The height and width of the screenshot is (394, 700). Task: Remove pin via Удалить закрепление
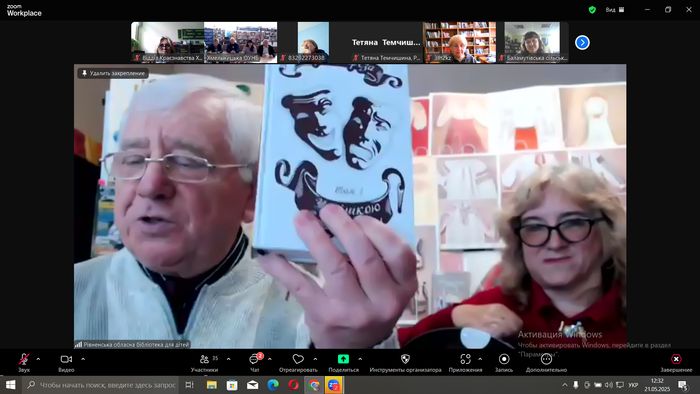113,73
